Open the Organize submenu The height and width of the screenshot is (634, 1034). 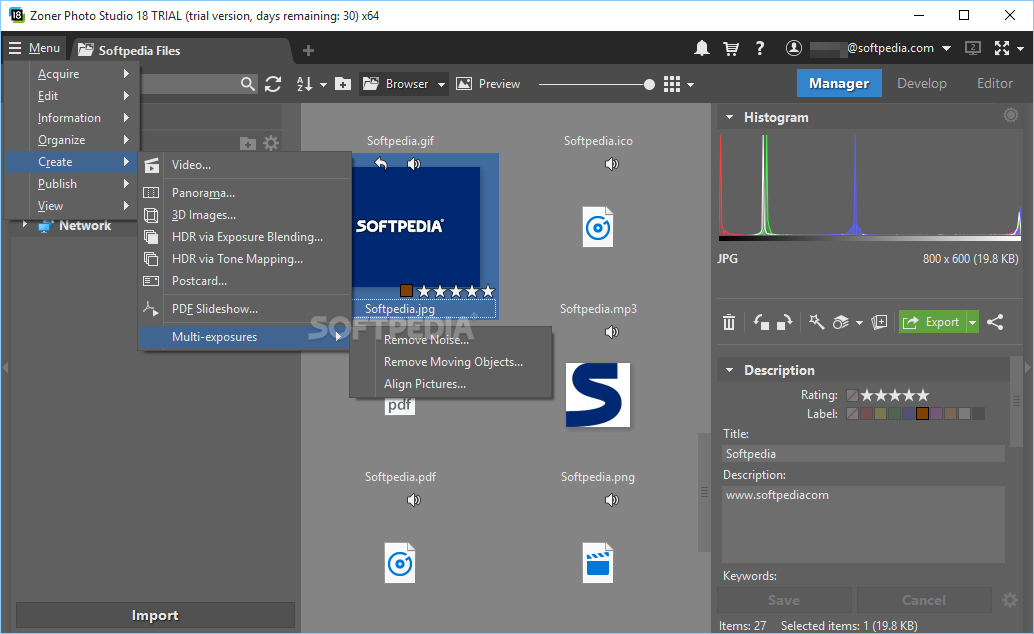click(73, 140)
